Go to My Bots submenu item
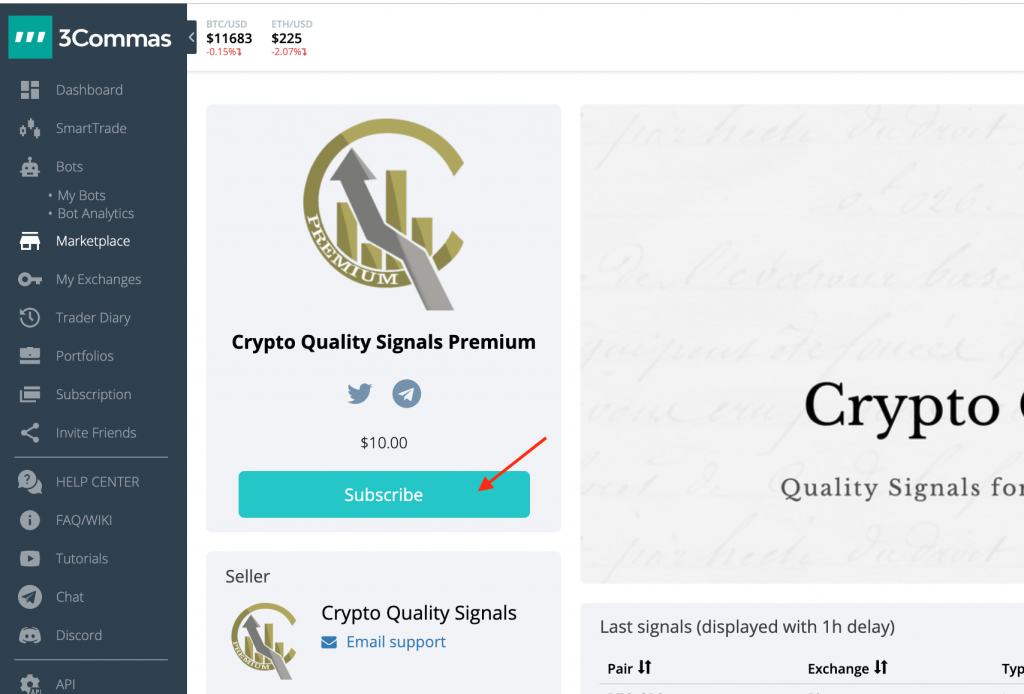Image resolution: width=1024 pixels, height=694 pixels. tap(81, 196)
